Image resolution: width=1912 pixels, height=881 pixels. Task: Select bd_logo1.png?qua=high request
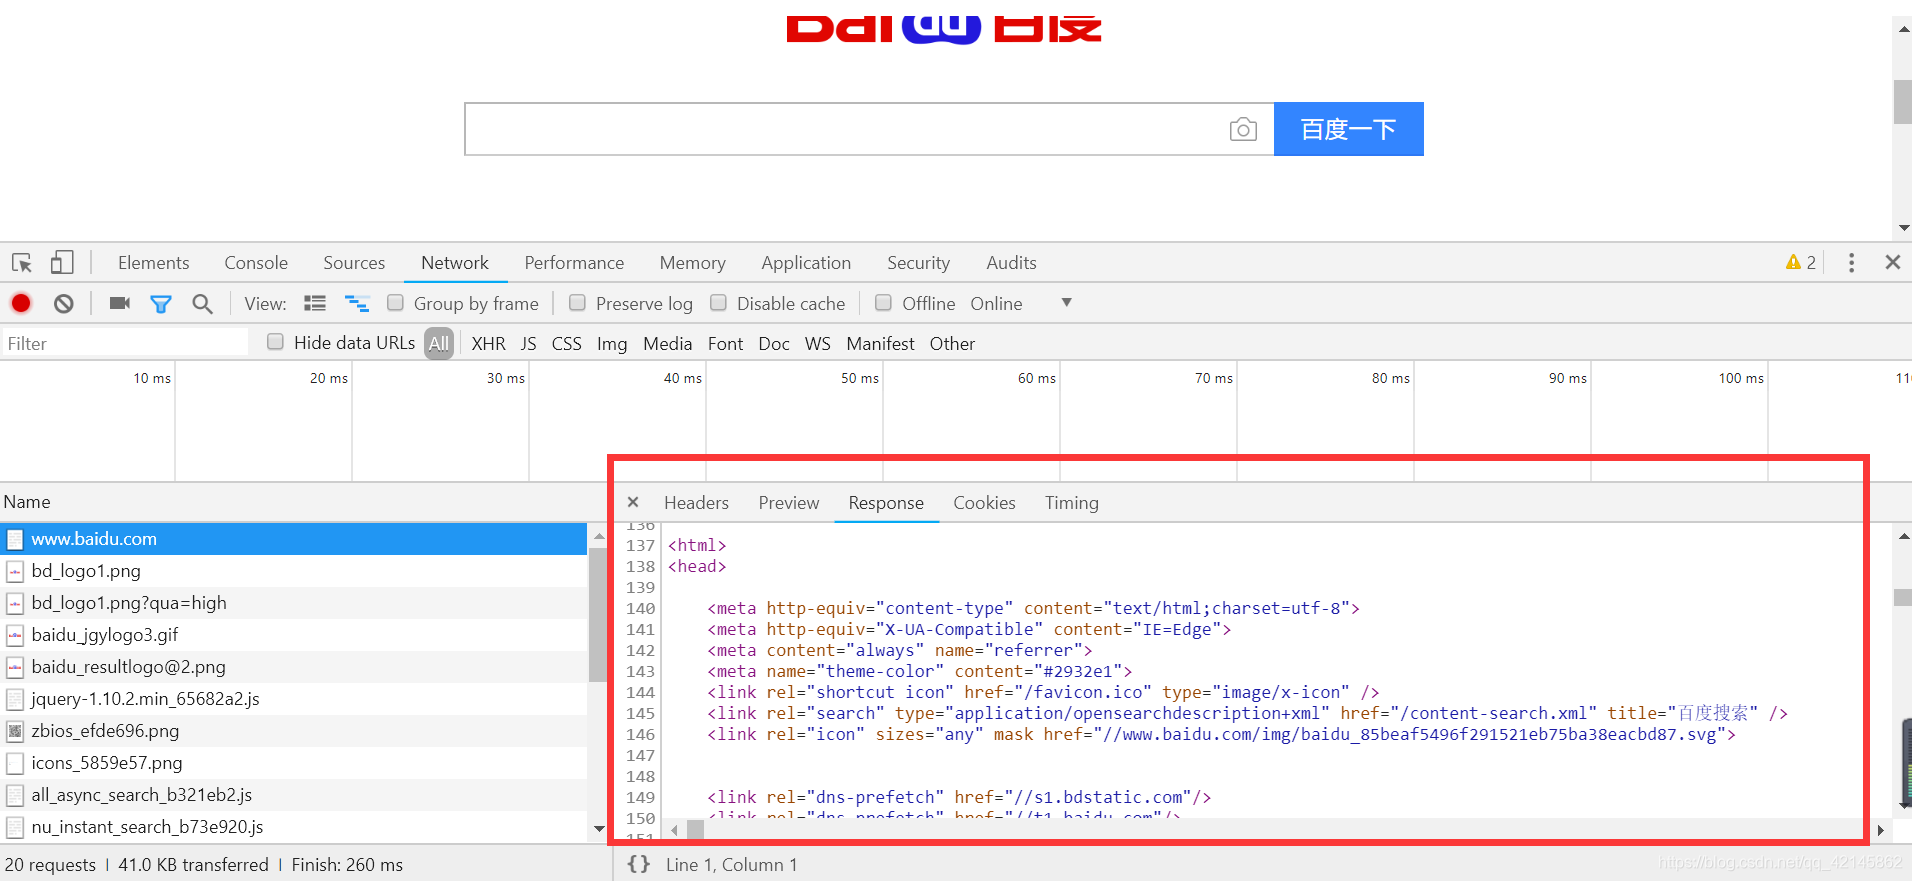tap(293, 603)
